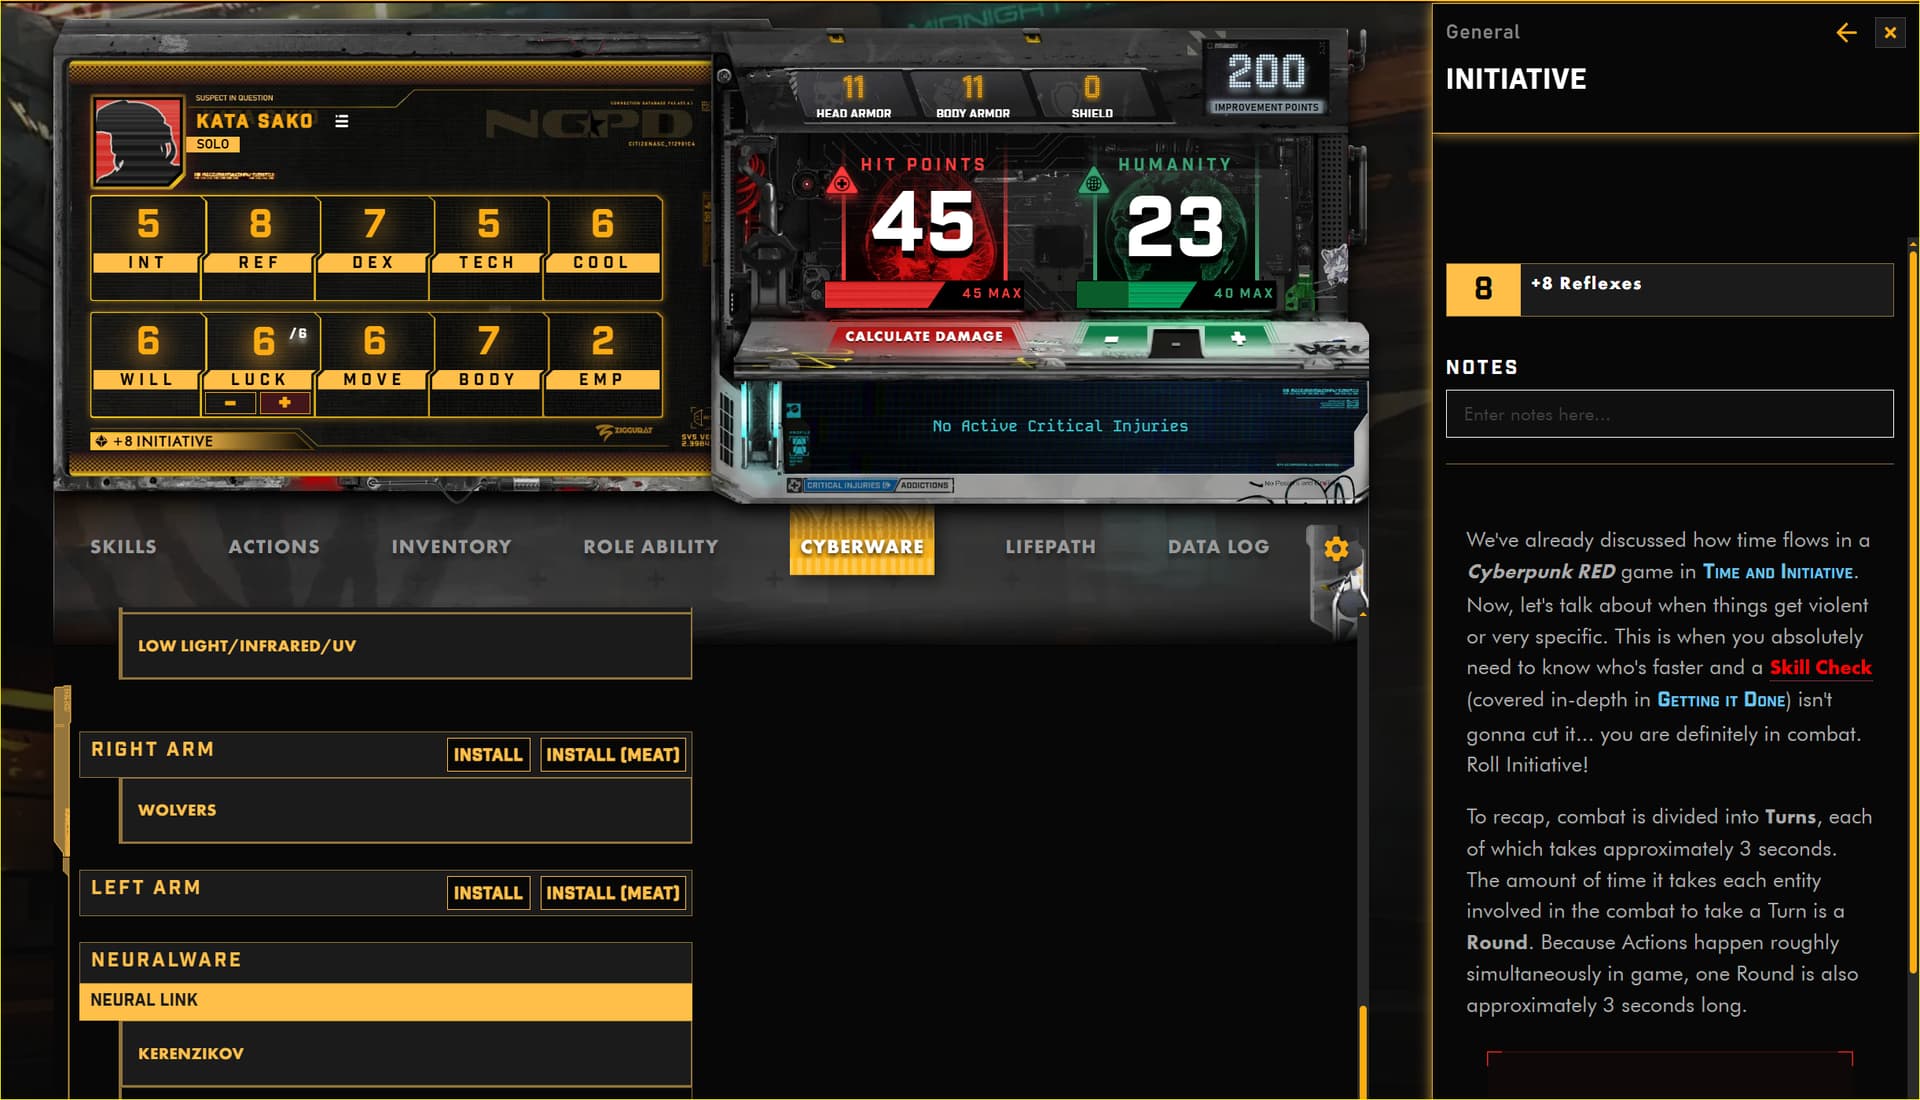Click Calculate Damage button
This screenshot has width=1920, height=1100.
(924, 336)
